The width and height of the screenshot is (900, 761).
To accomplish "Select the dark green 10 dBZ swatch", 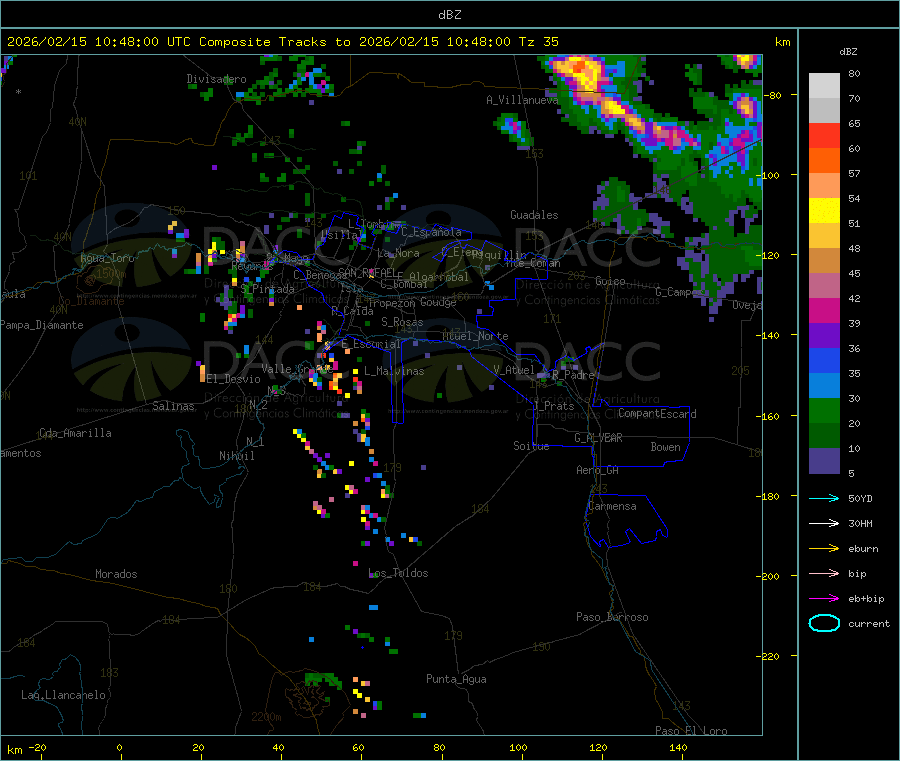I will [x=824, y=436].
